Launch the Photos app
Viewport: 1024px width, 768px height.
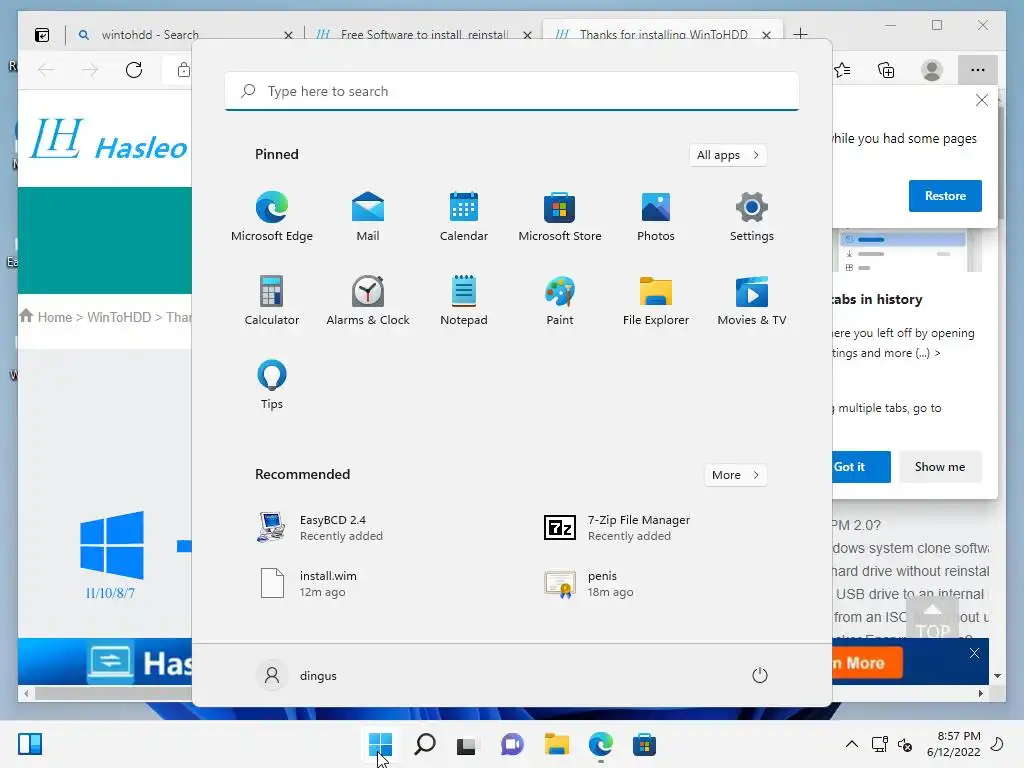[656, 217]
